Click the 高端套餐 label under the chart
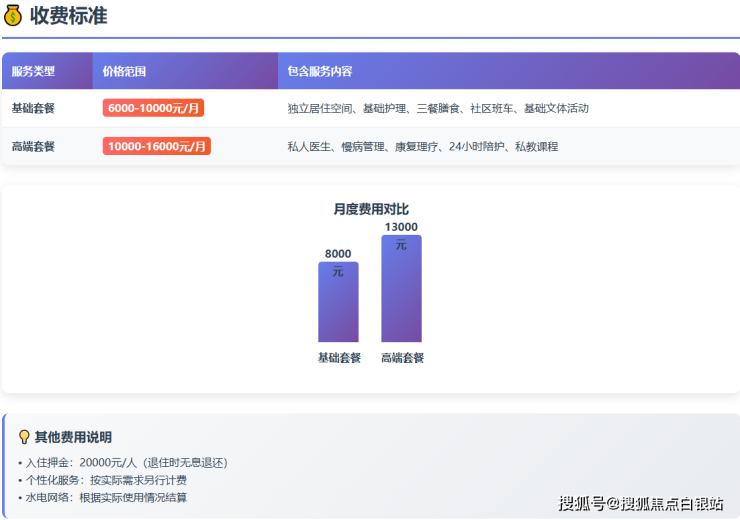The image size is (740, 520). click(402, 358)
